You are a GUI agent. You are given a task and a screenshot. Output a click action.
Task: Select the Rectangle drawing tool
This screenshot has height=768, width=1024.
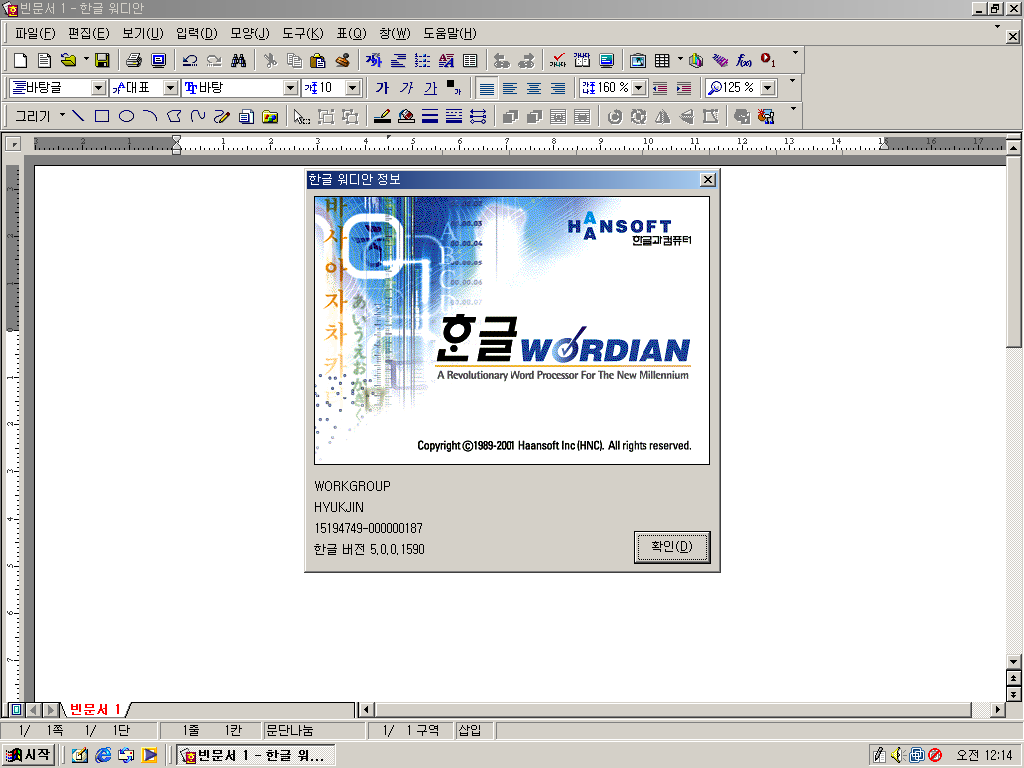tap(102, 116)
